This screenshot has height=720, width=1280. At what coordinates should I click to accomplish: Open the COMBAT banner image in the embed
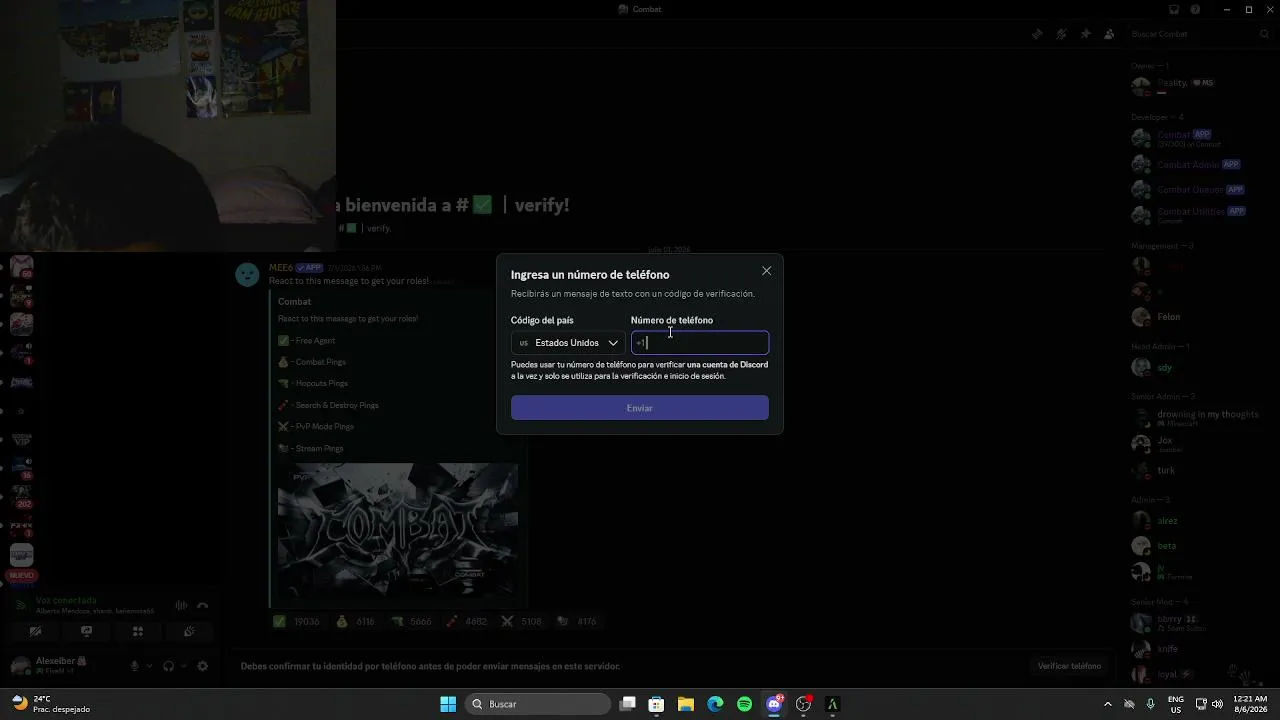[x=398, y=529]
